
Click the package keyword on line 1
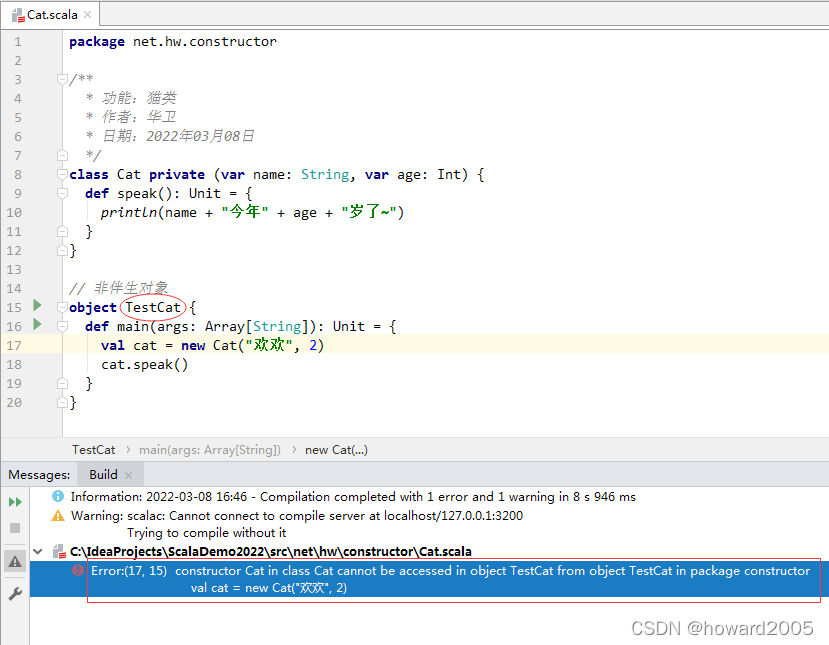(x=97, y=42)
